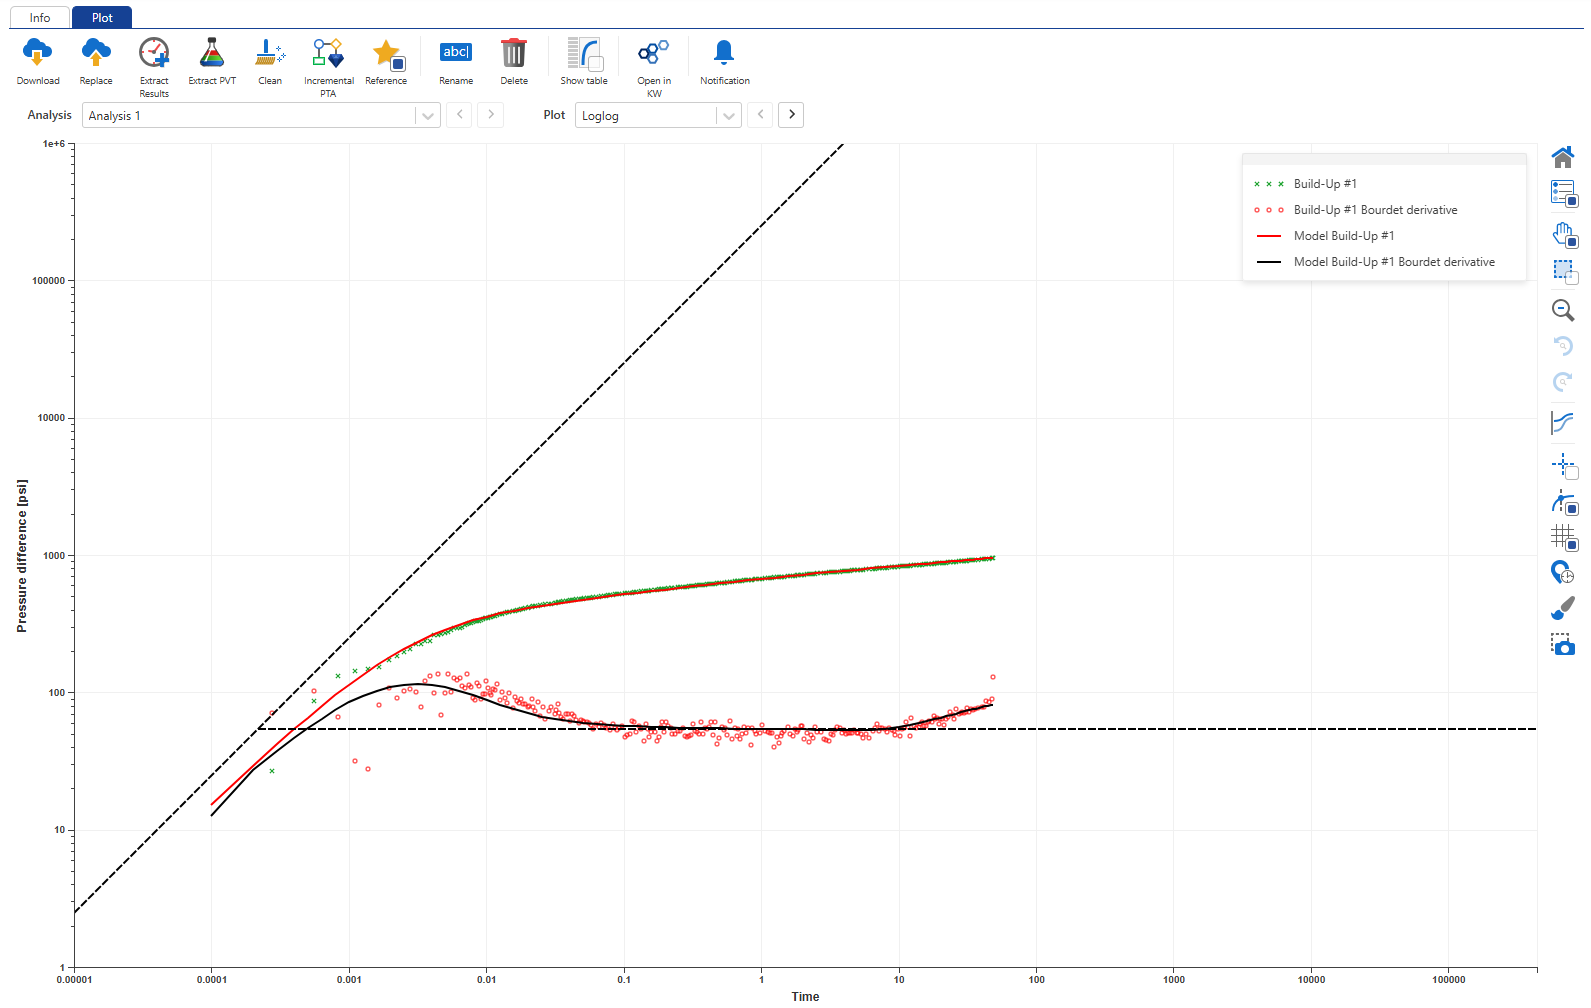Toggle the Show table option
Screen dimensions: 1591x1008
[584, 53]
